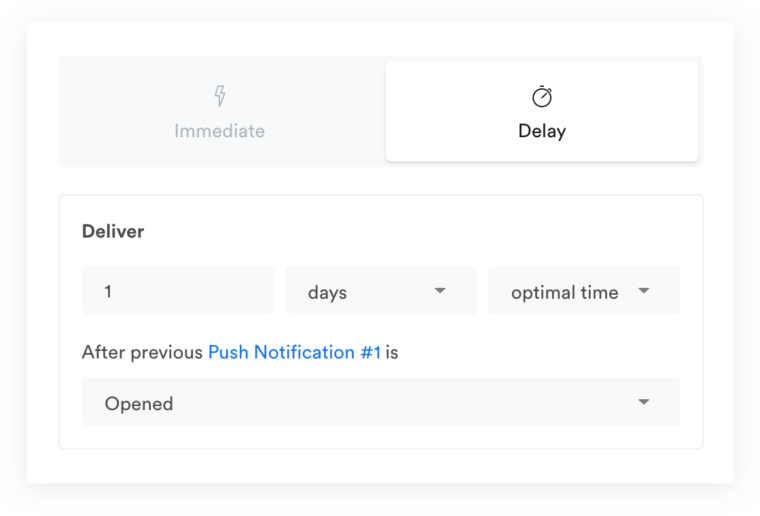Click the caret beside optimal time
The height and width of the screenshot is (516, 760).
point(644,291)
